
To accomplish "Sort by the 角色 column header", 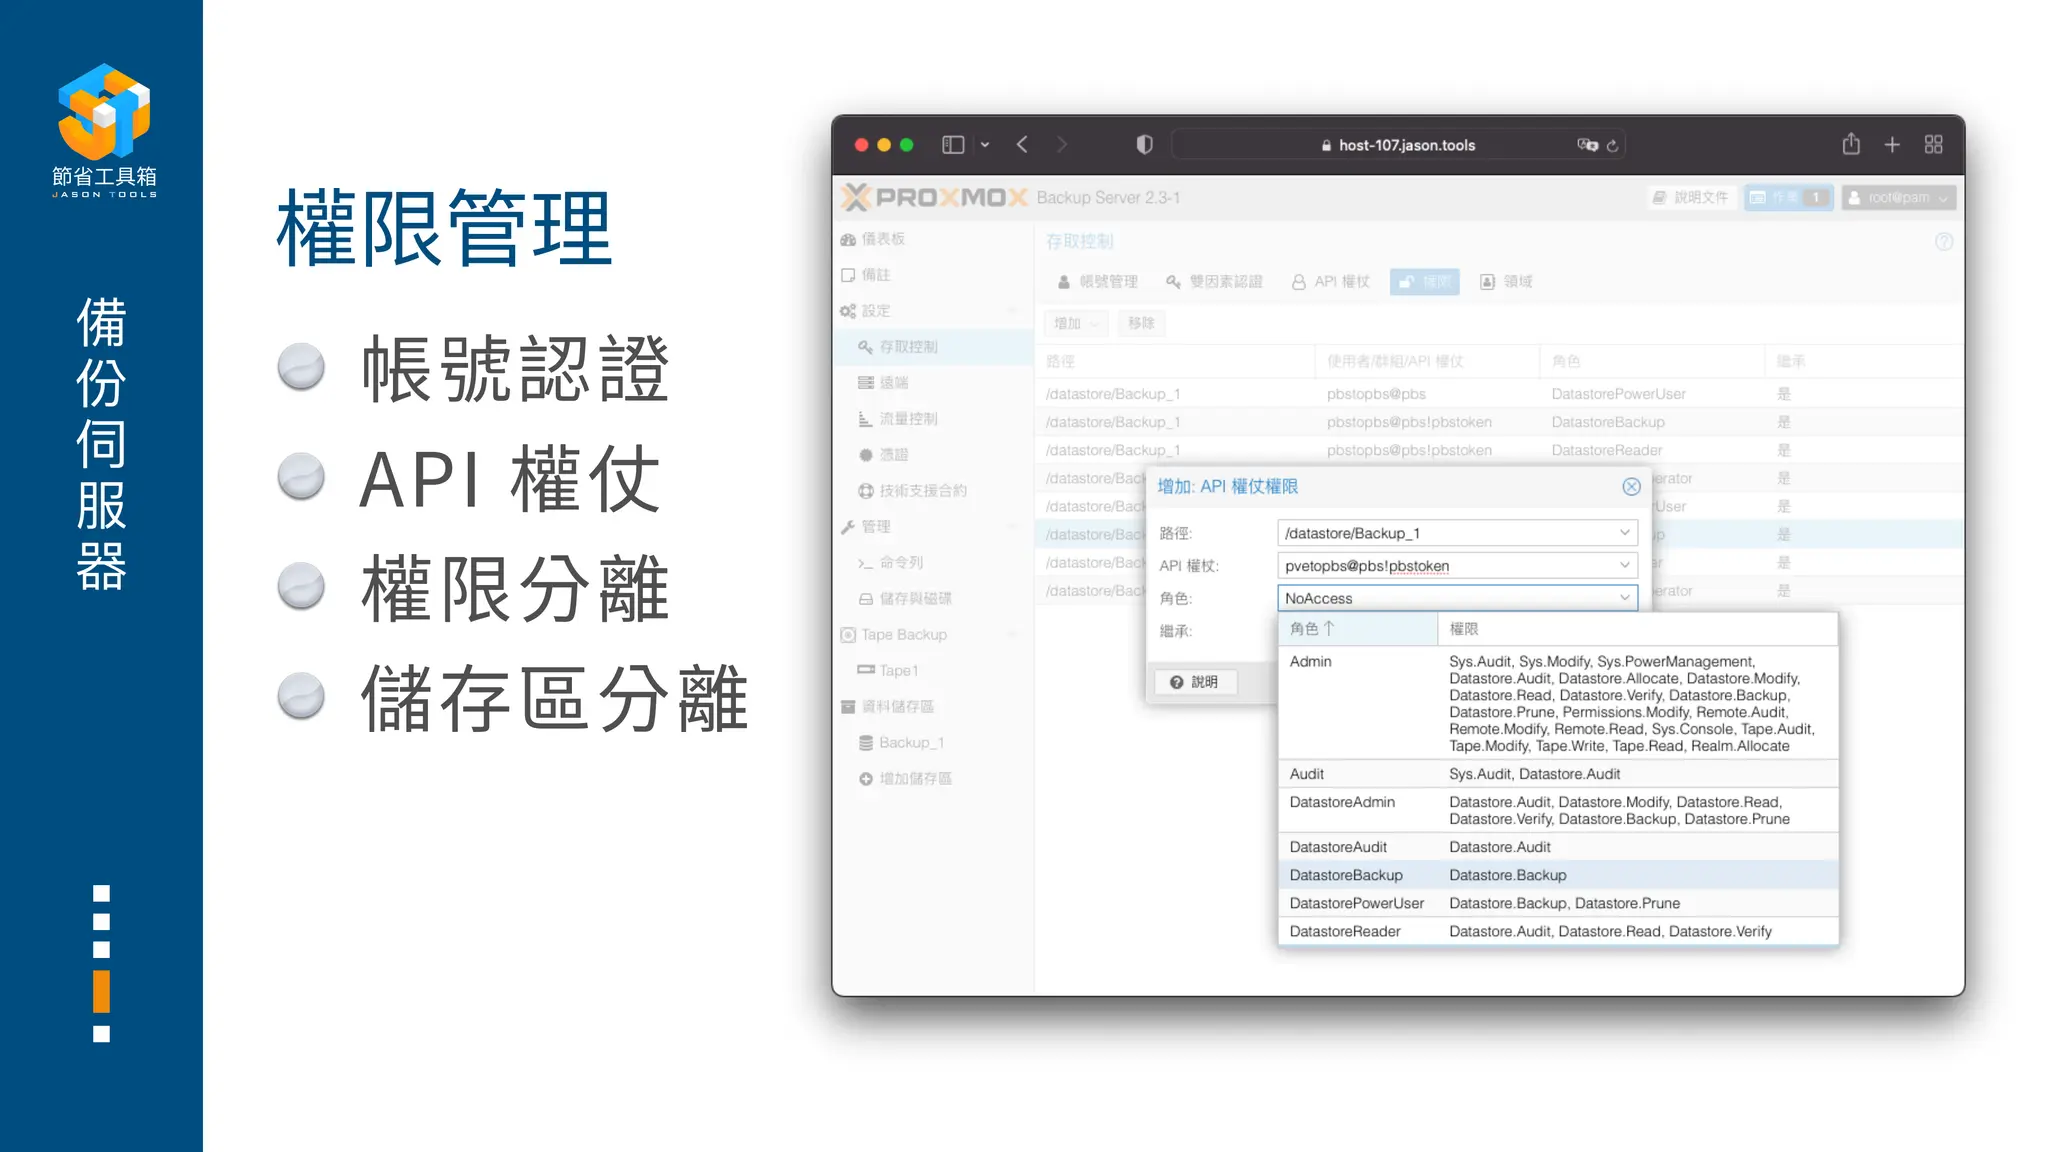I will [1357, 629].
